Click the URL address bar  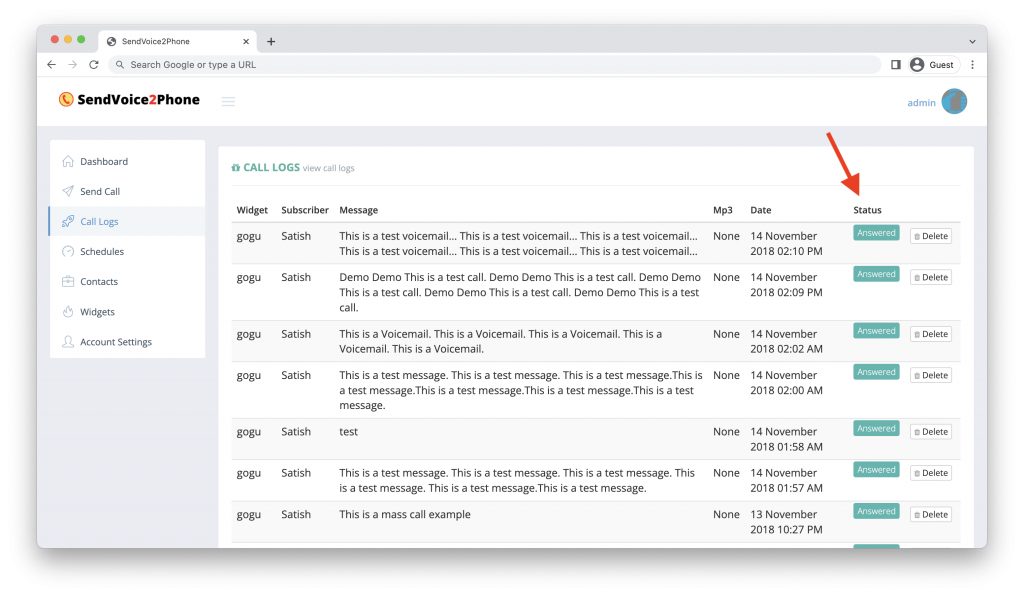495,65
